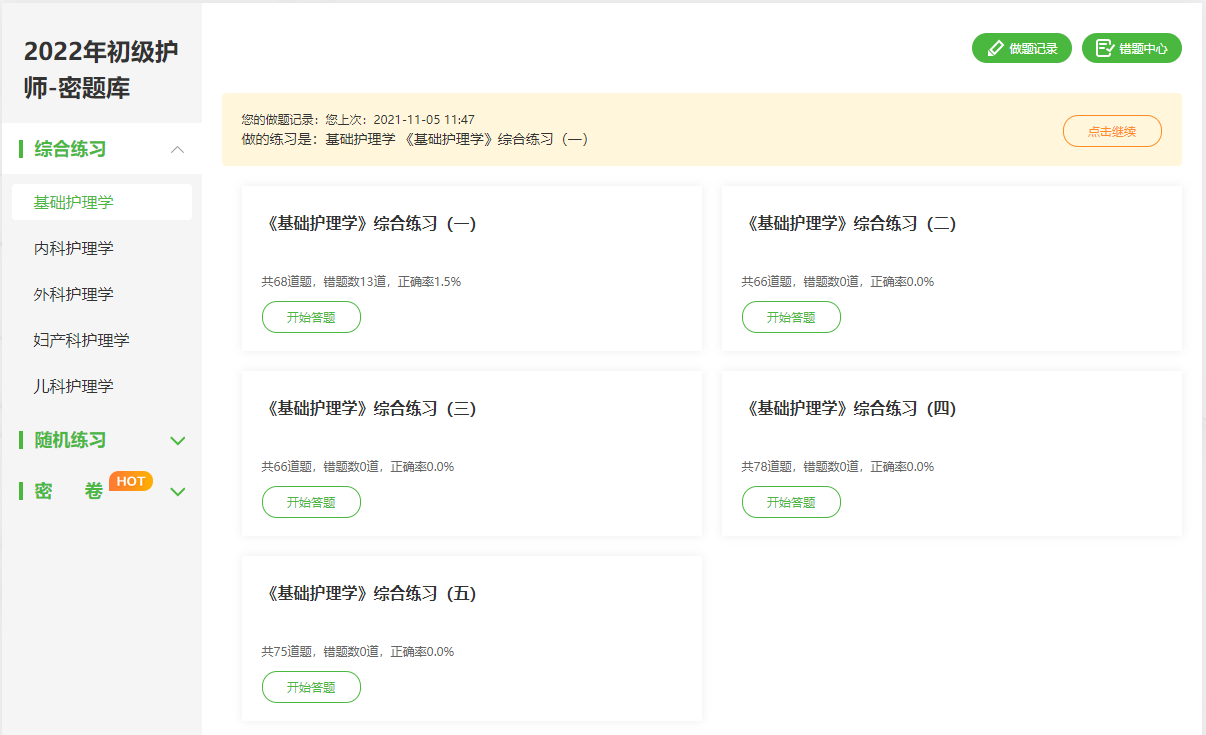Select 基础护理学 in the sidebar

74,202
